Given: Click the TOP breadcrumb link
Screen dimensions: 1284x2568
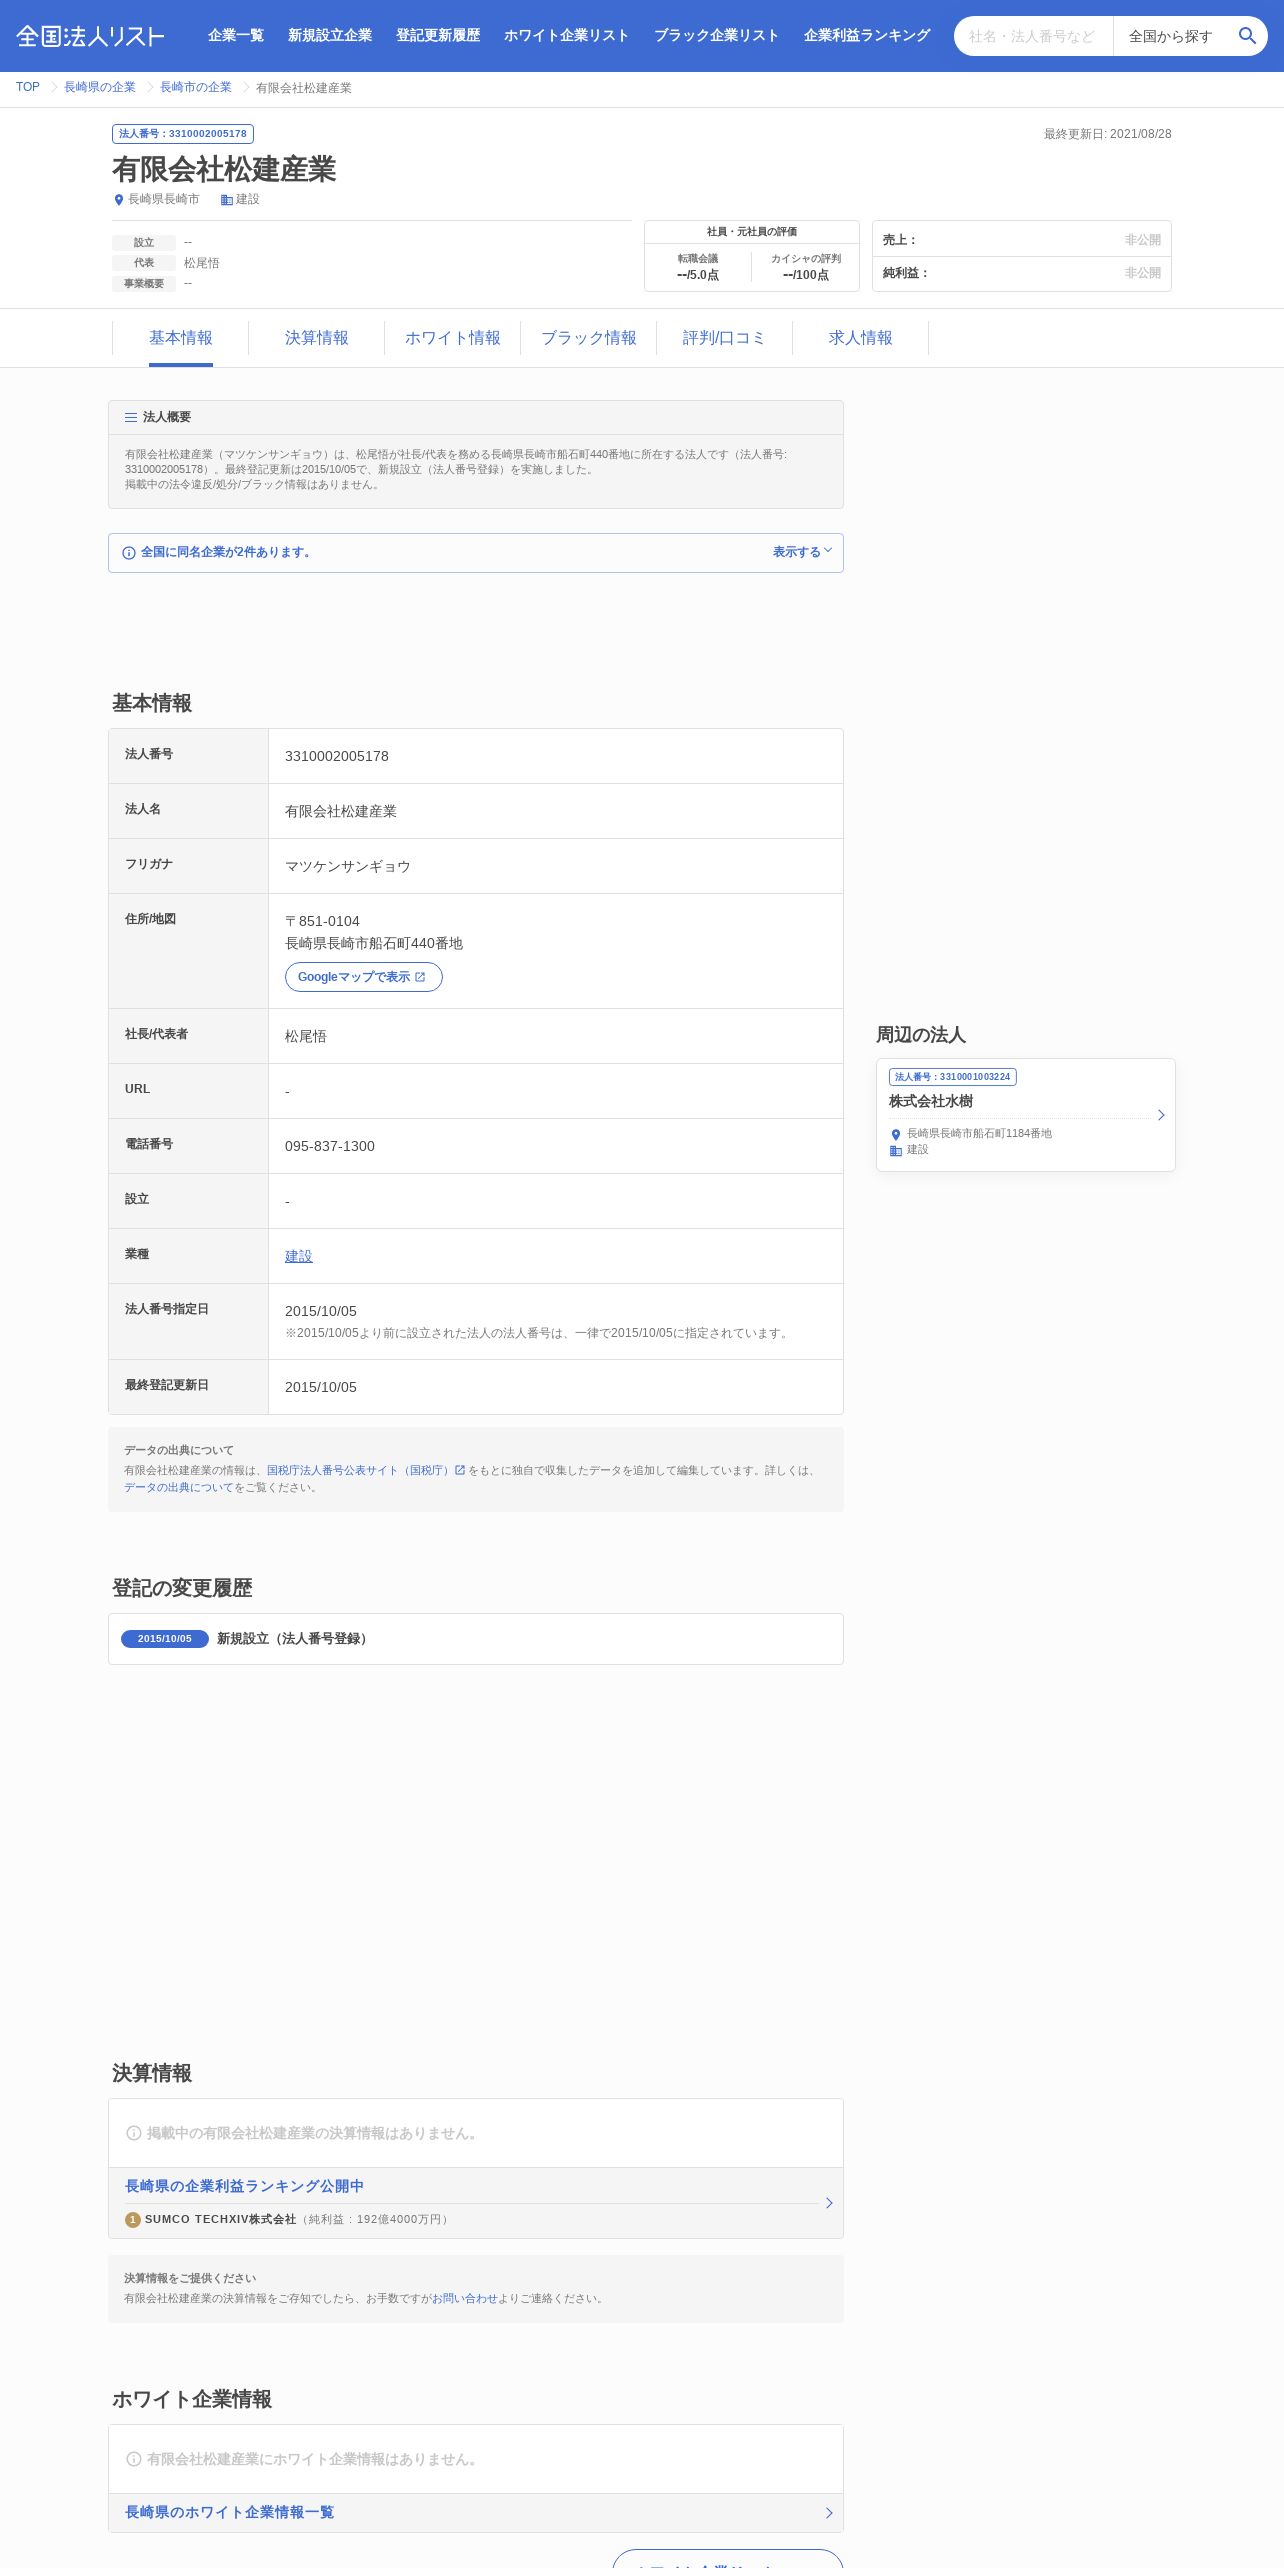Looking at the screenshot, I should [x=28, y=87].
